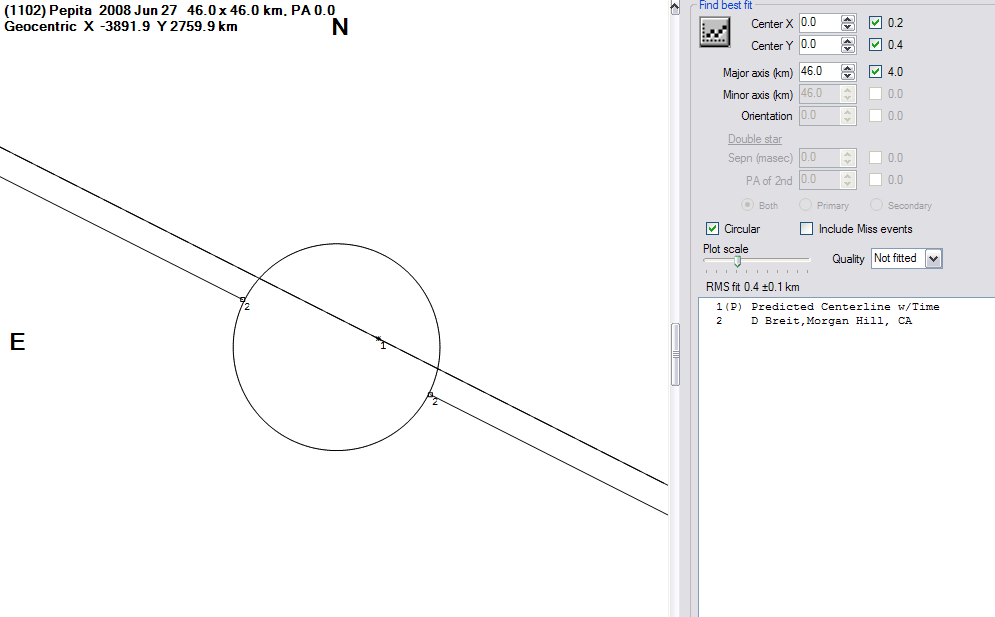This screenshot has width=995, height=617.
Task: Click the Major axis (km) value field
Action: tap(818, 72)
